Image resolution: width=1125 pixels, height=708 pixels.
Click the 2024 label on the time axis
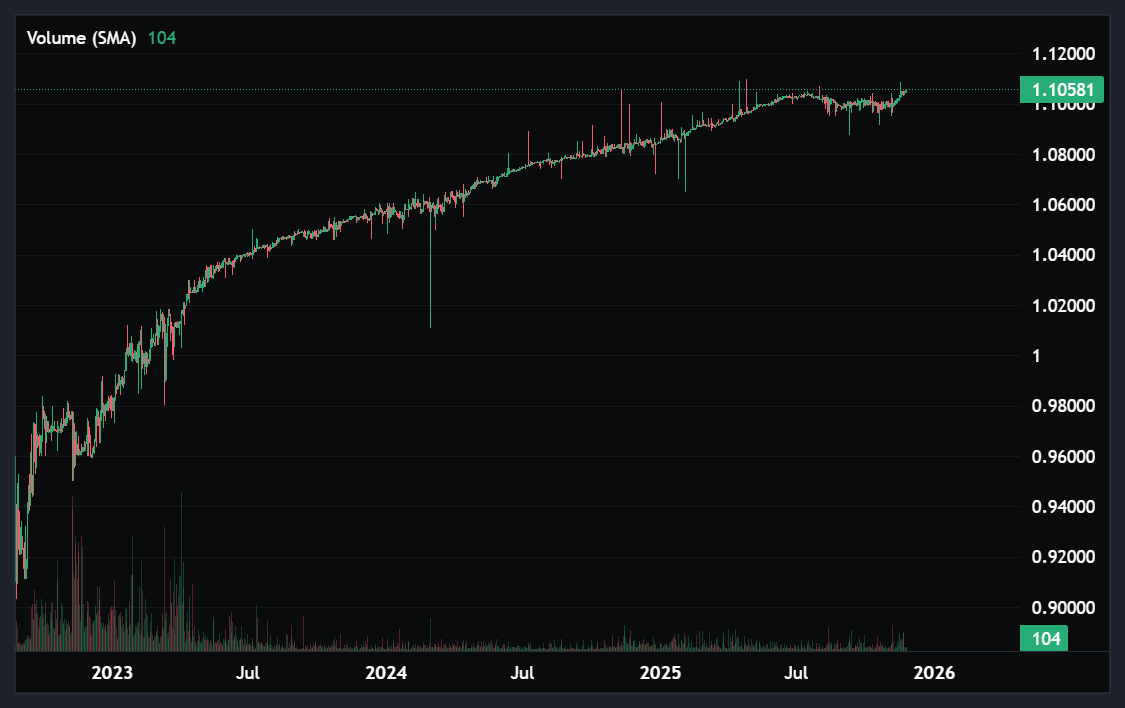[386, 673]
